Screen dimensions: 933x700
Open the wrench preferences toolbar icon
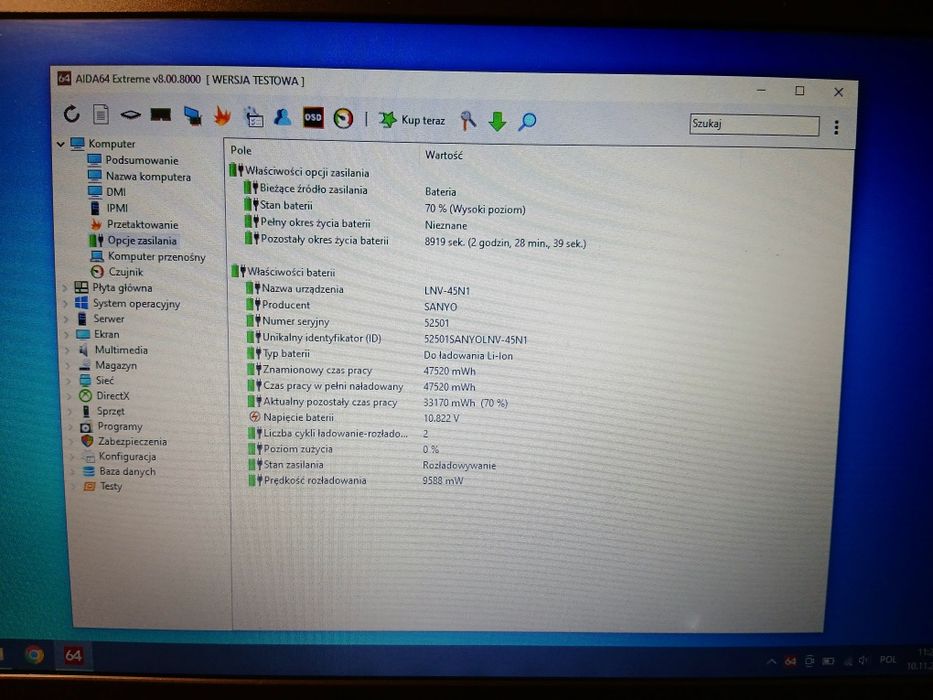click(x=468, y=120)
